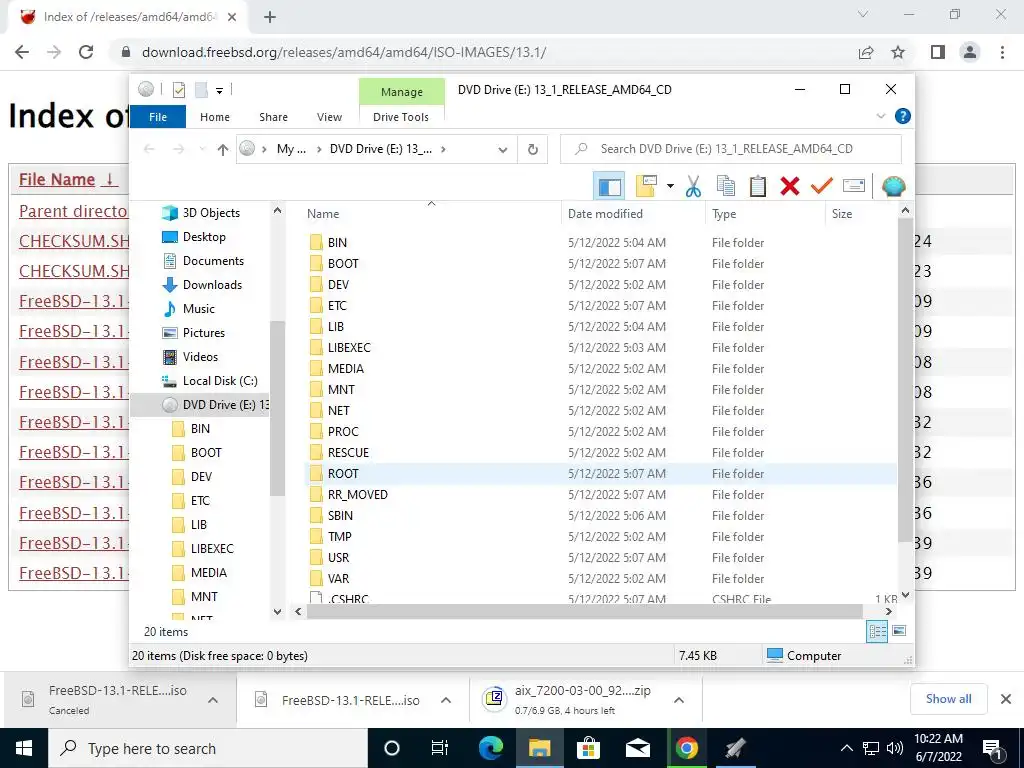Toggle Chrome side panel icon
Image resolution: width=1024 pixels, height=768 pixels.
(x=938, y=52)
